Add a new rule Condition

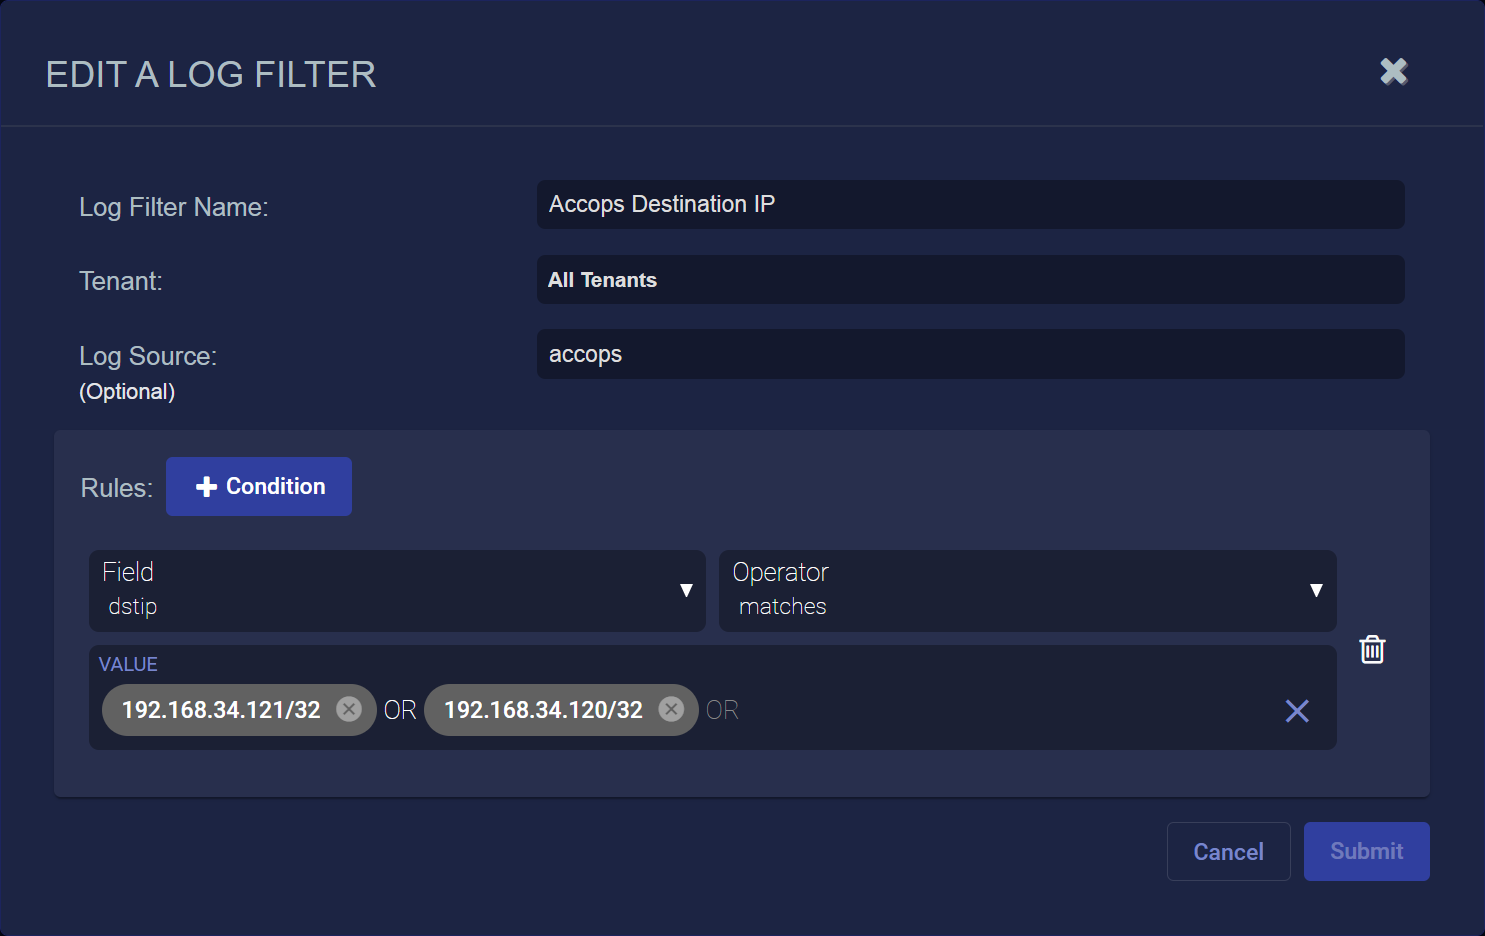click(x=259, y=487)
